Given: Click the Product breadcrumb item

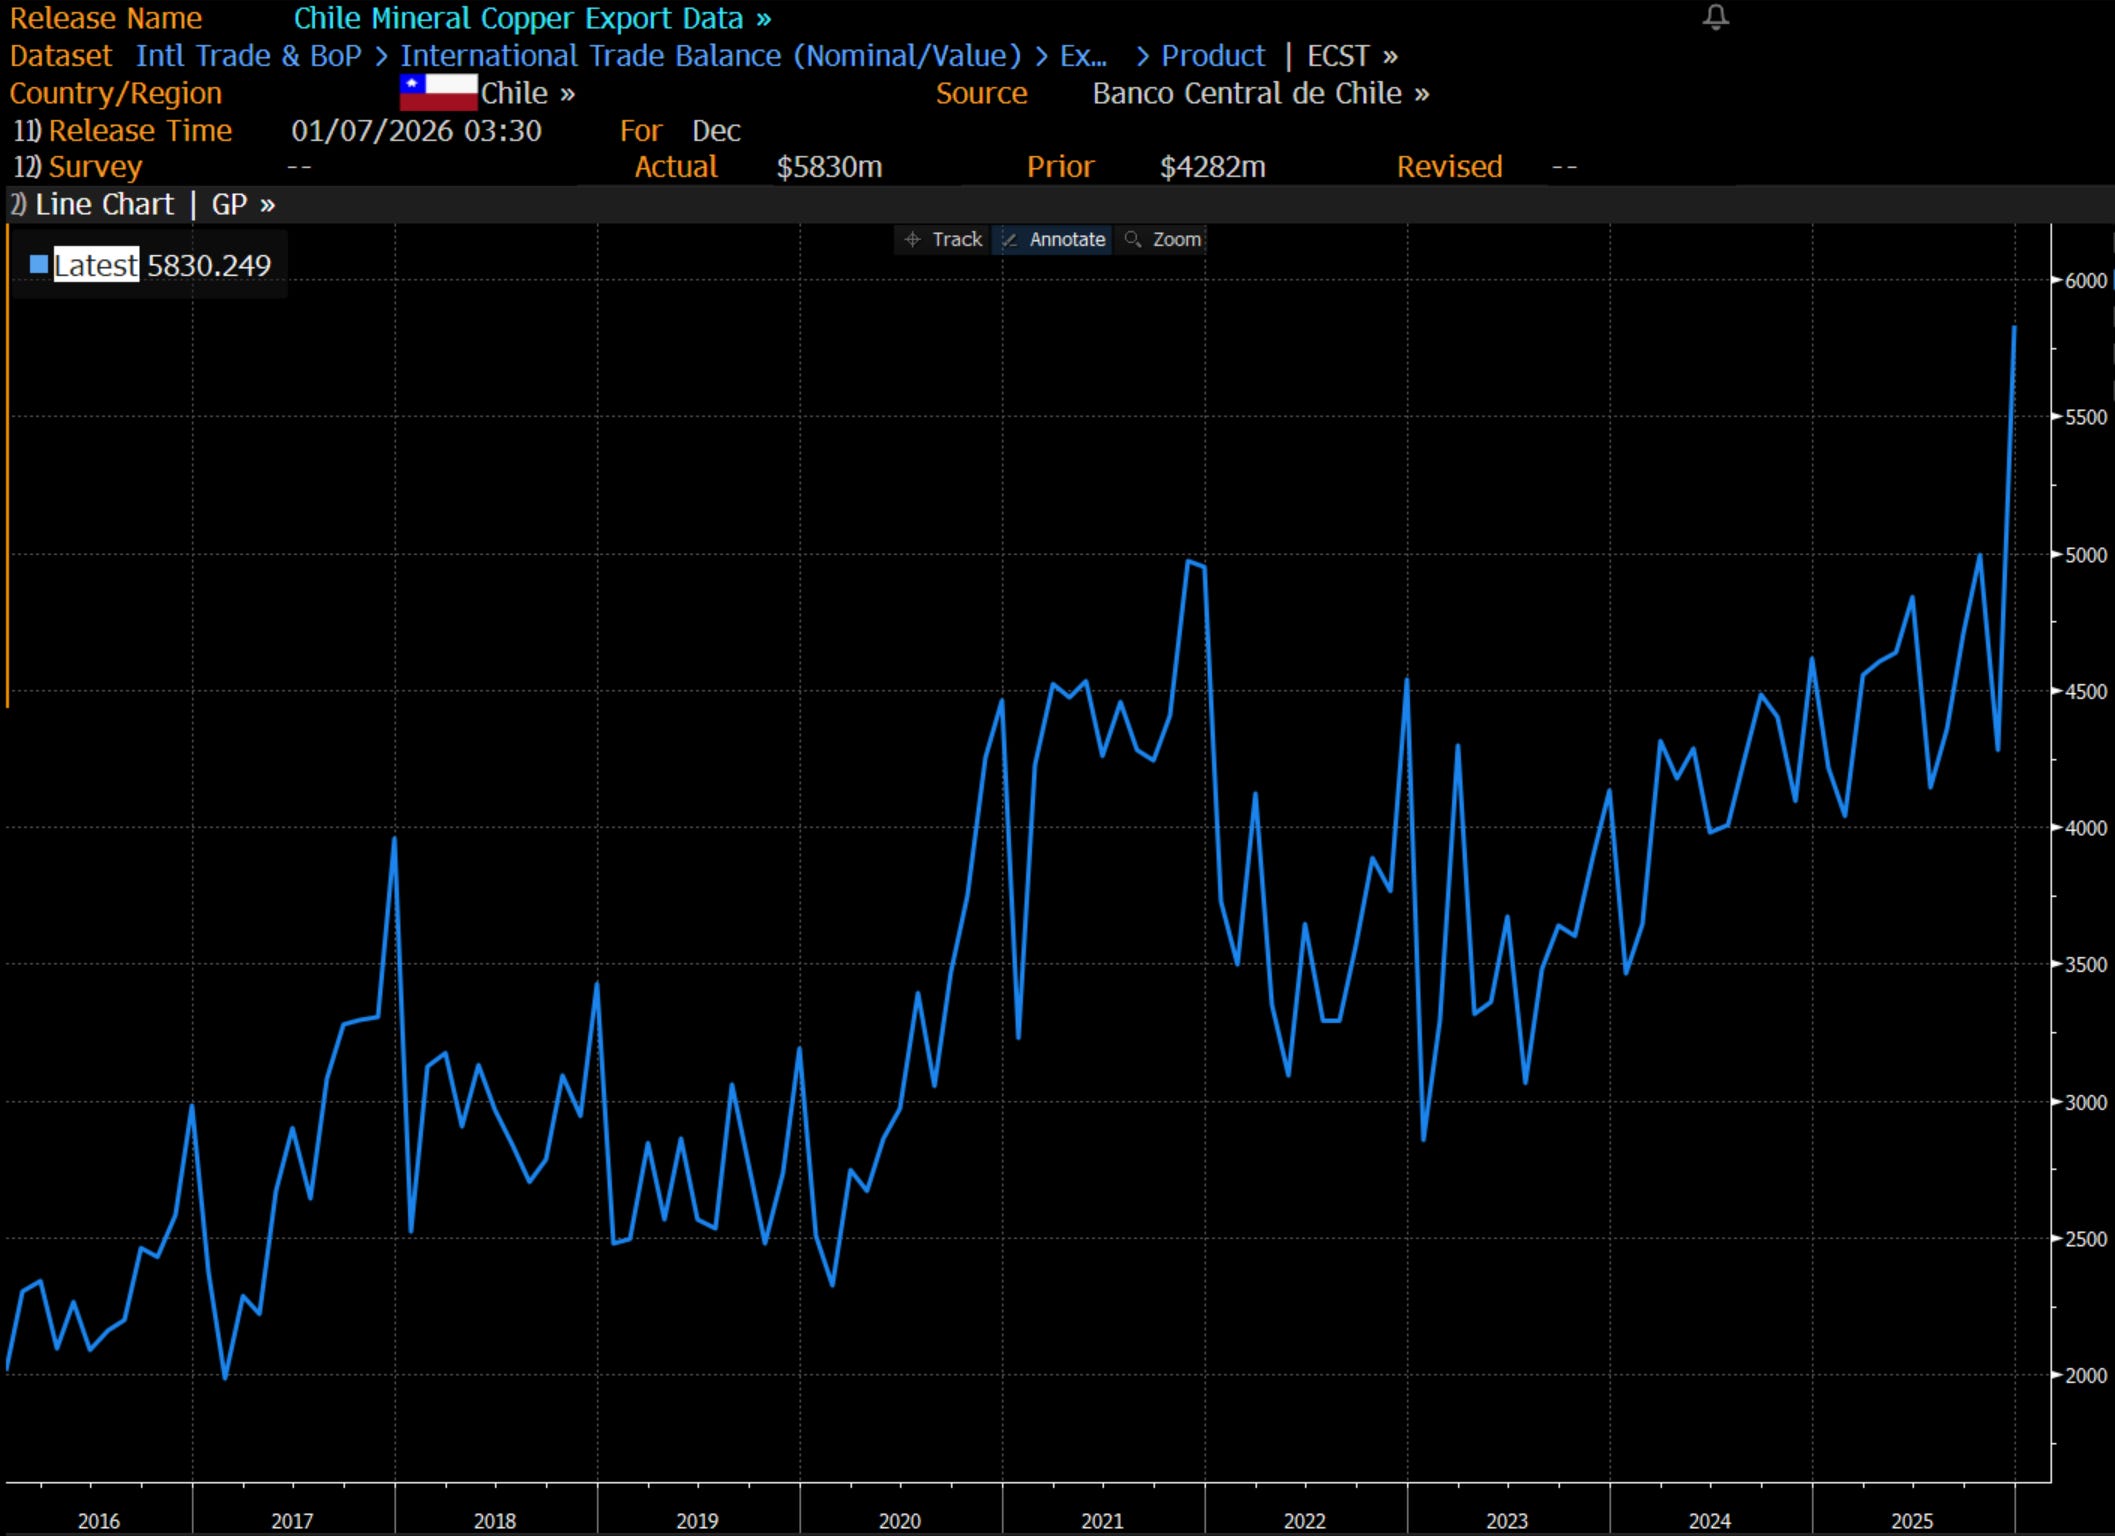Looking at the screenshot, I should (x=1212, y=56).
